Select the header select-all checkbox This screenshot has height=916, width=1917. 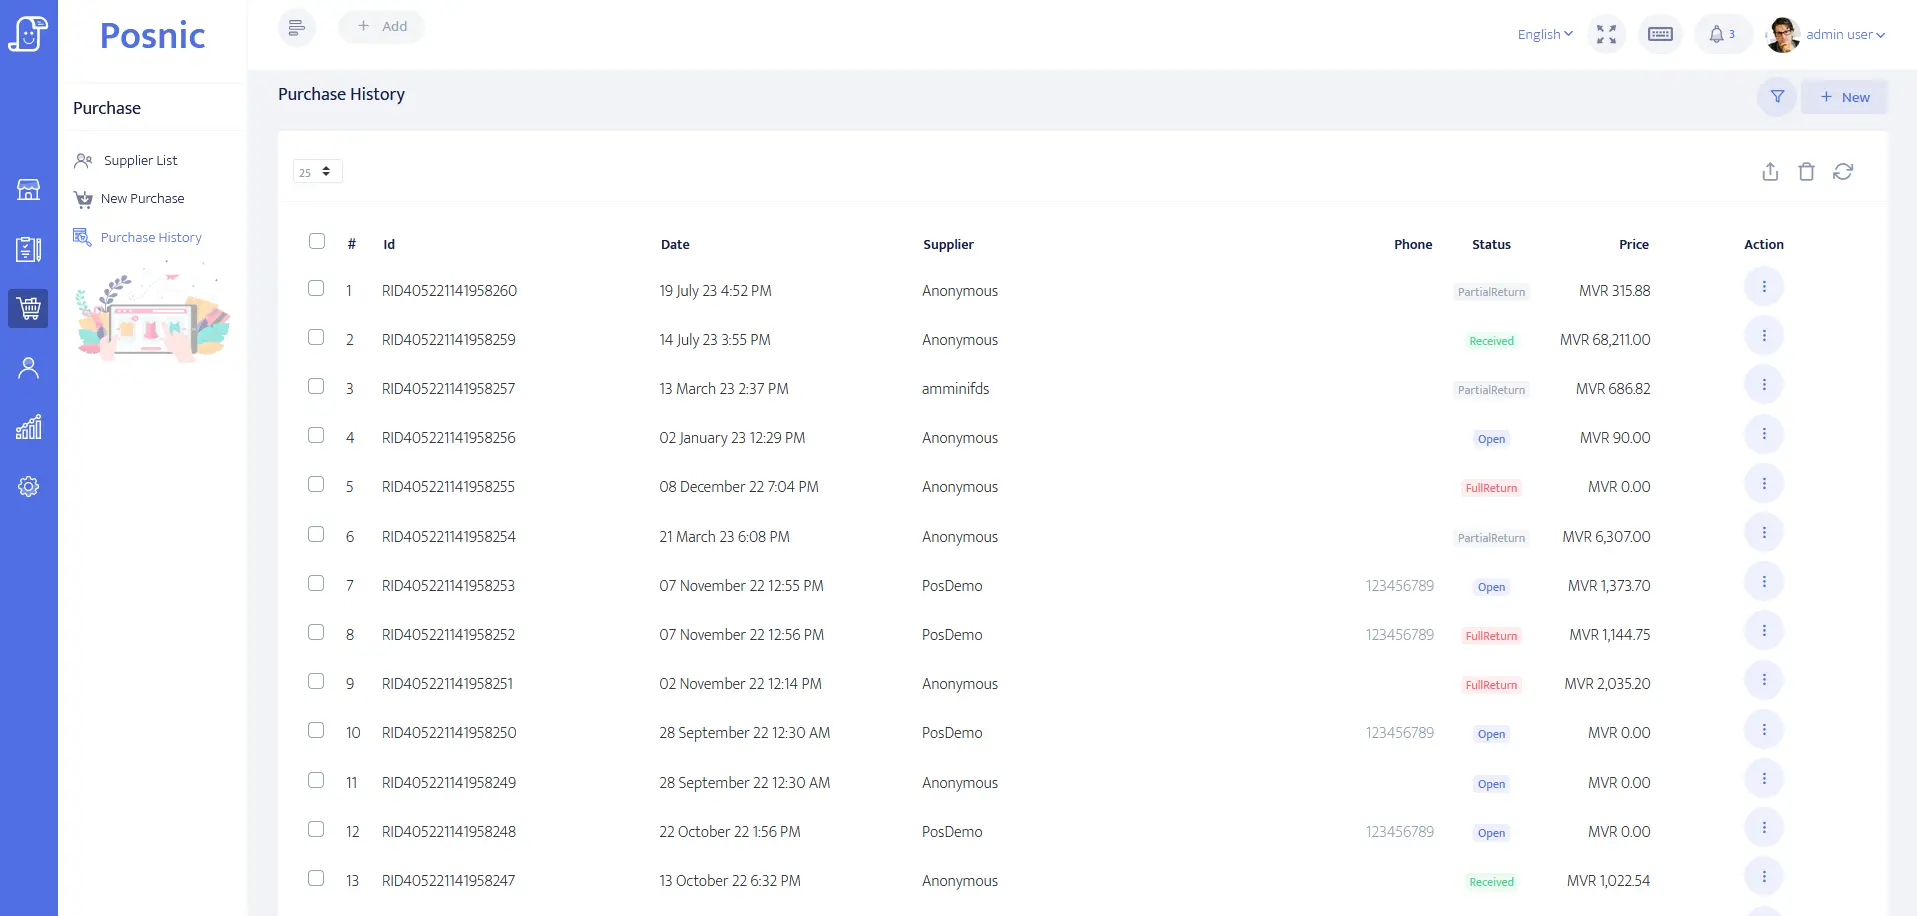click(x=317, y=241)
